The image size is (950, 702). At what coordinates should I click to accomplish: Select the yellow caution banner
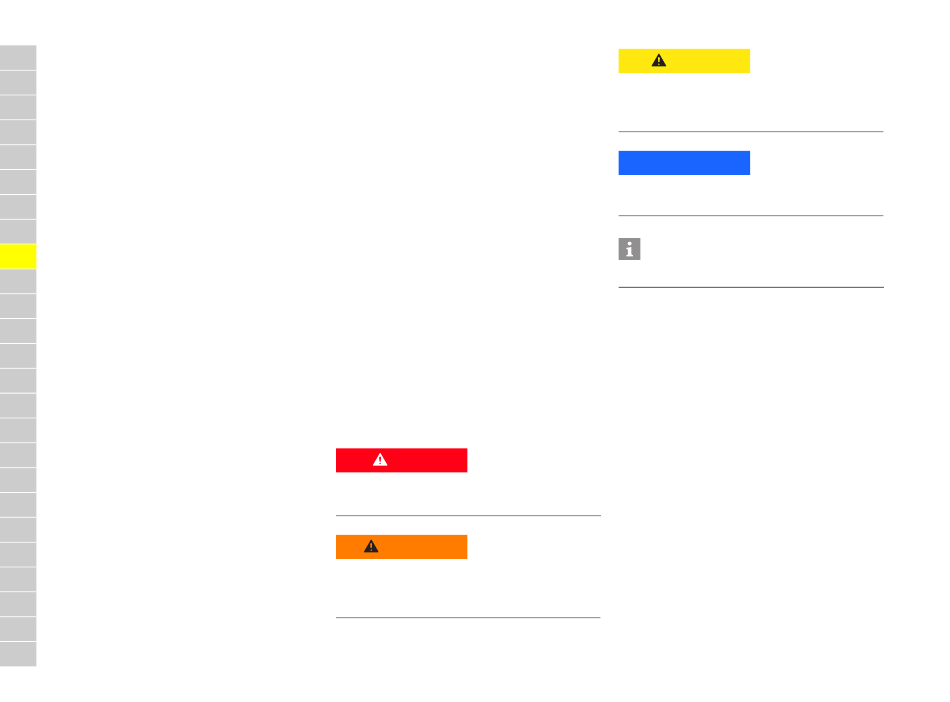coord(684,61)
